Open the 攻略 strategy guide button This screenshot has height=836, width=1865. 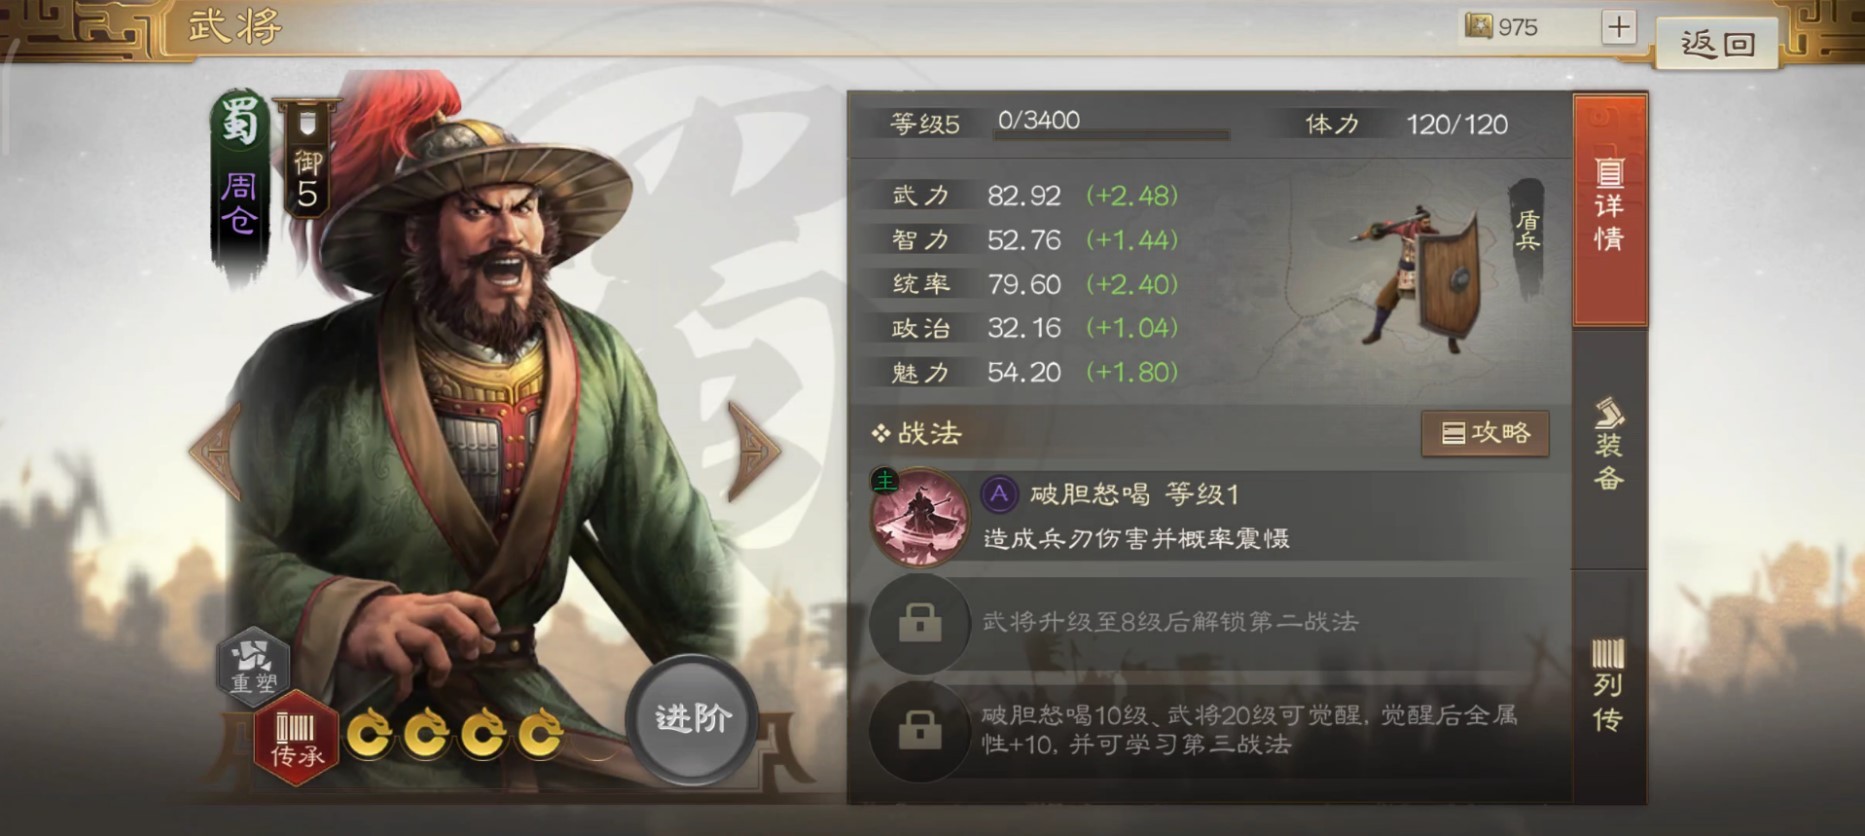tap(1485, 433)
